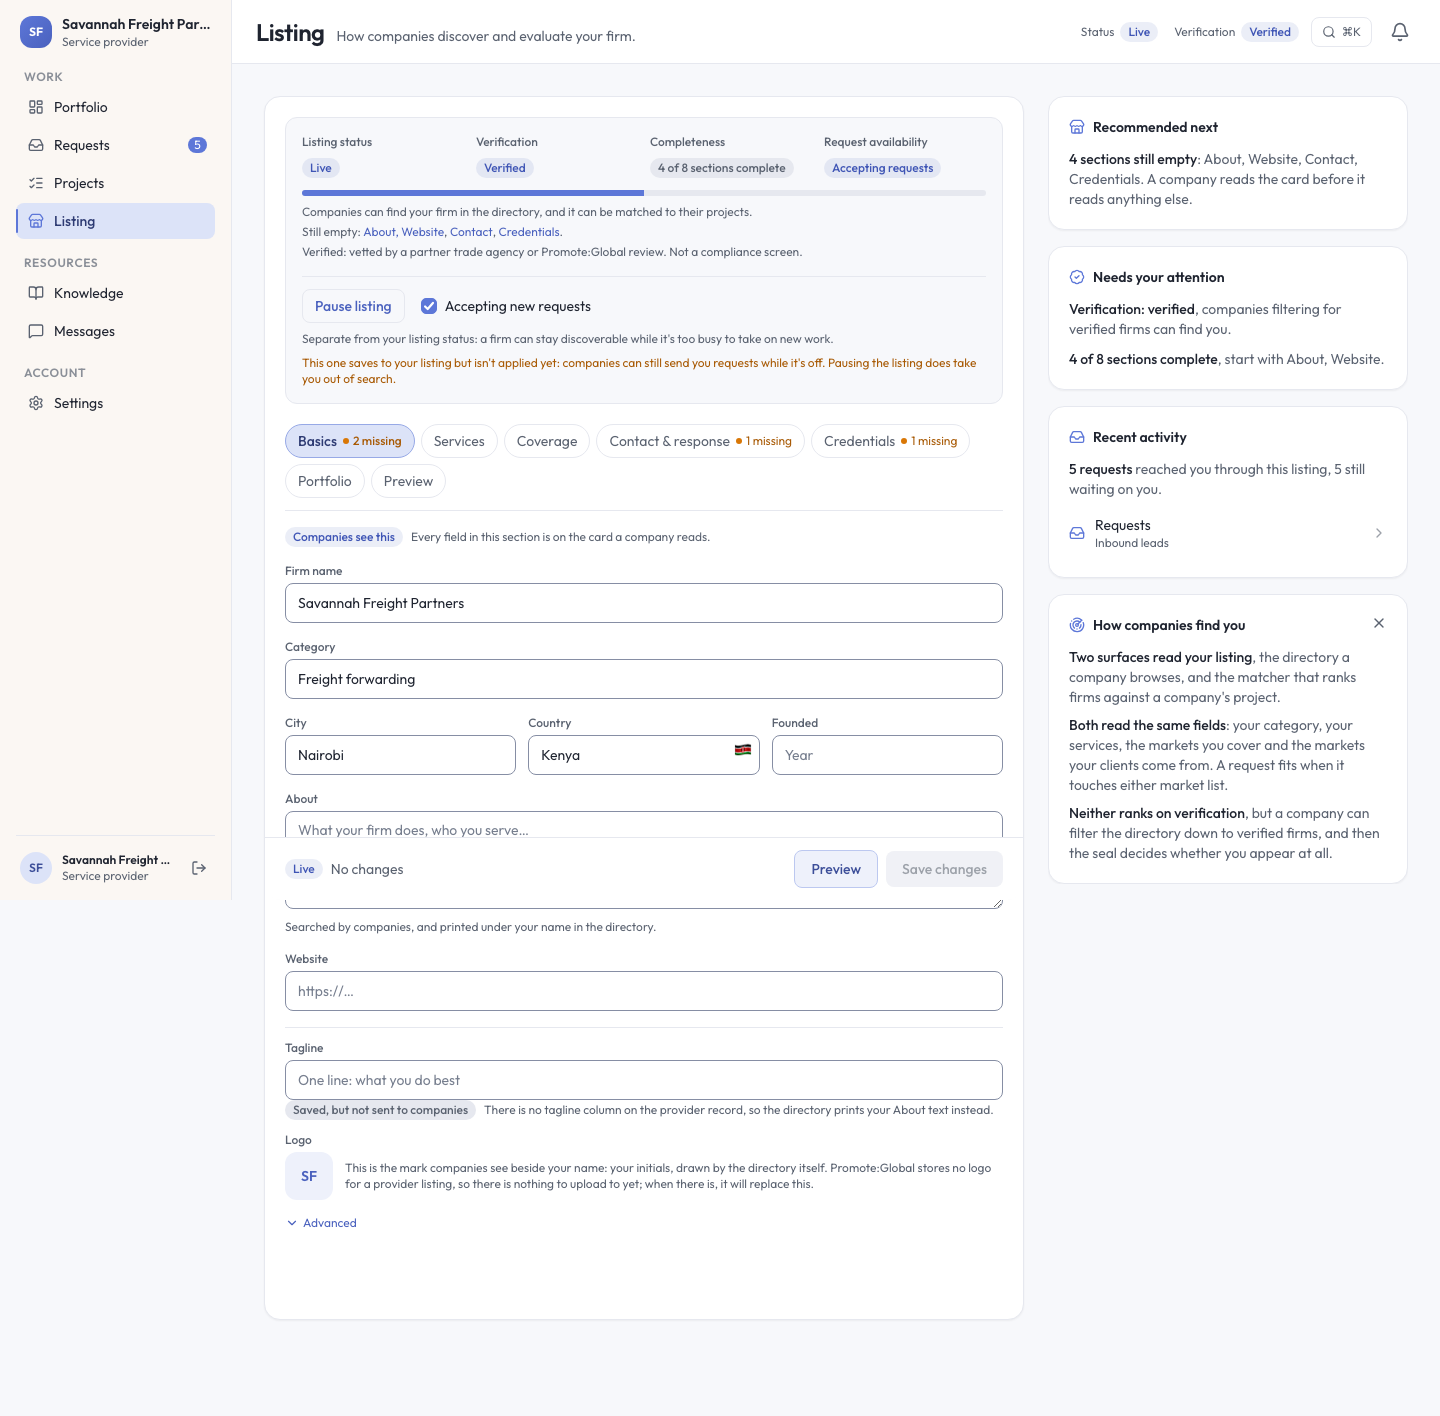Click the Accepting requests pill
Viewport: 1440px width, 1416px height.
click(882, 168)
